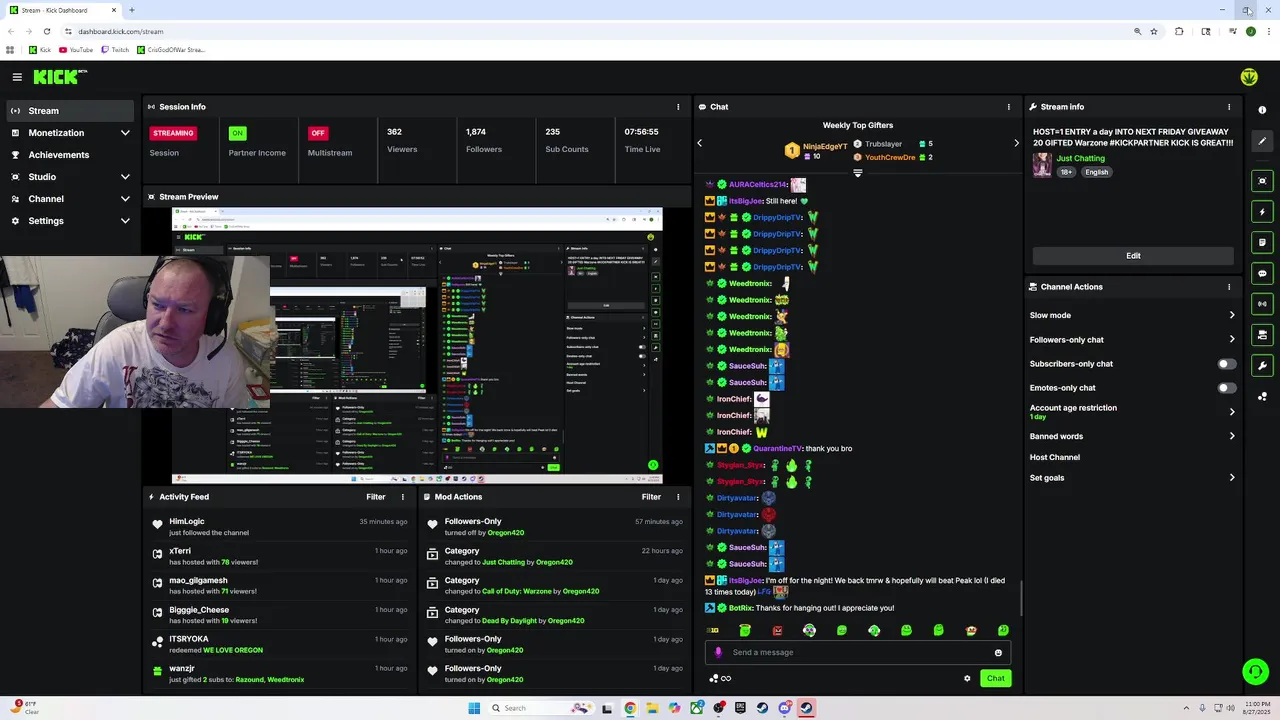Open Channel Actions three-dot options menu
Screen dimensions: 1280x720
[1229, 287]
